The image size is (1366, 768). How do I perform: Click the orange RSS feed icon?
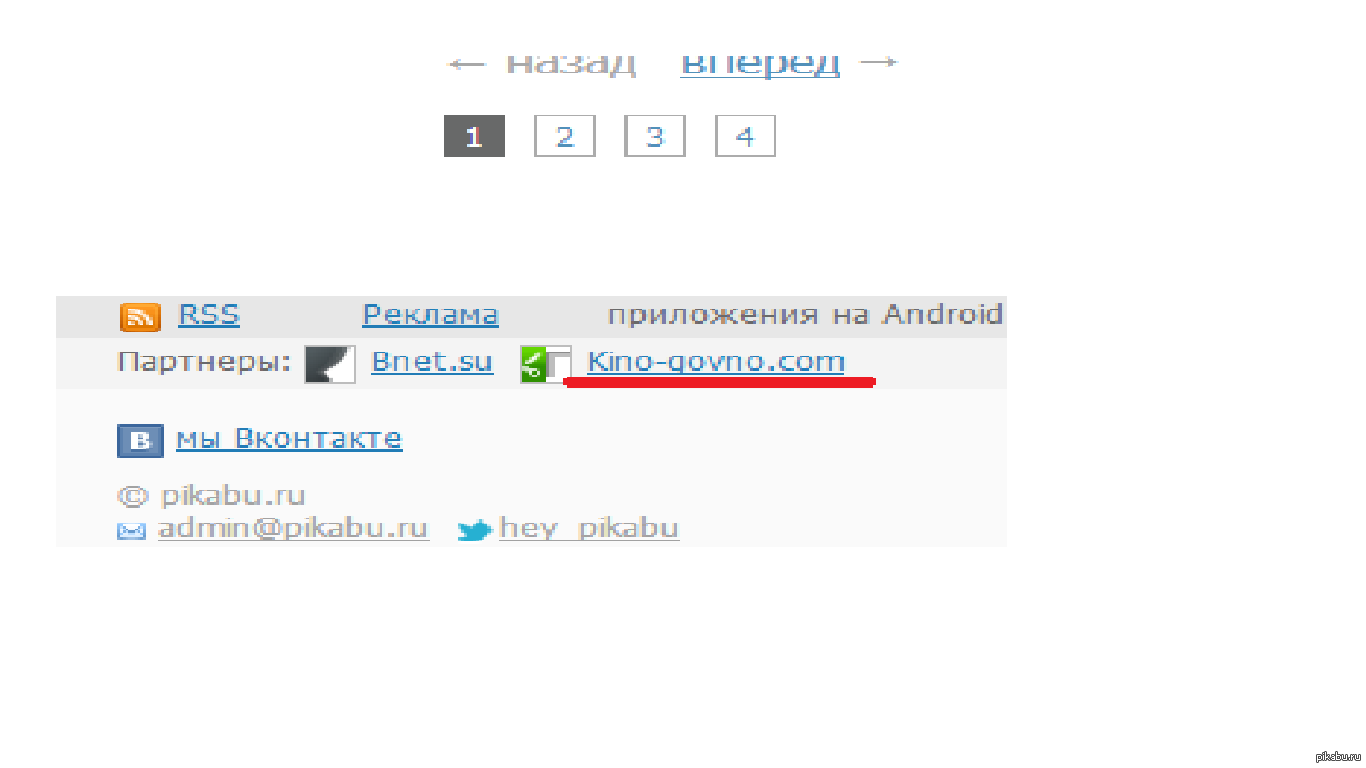140,317
